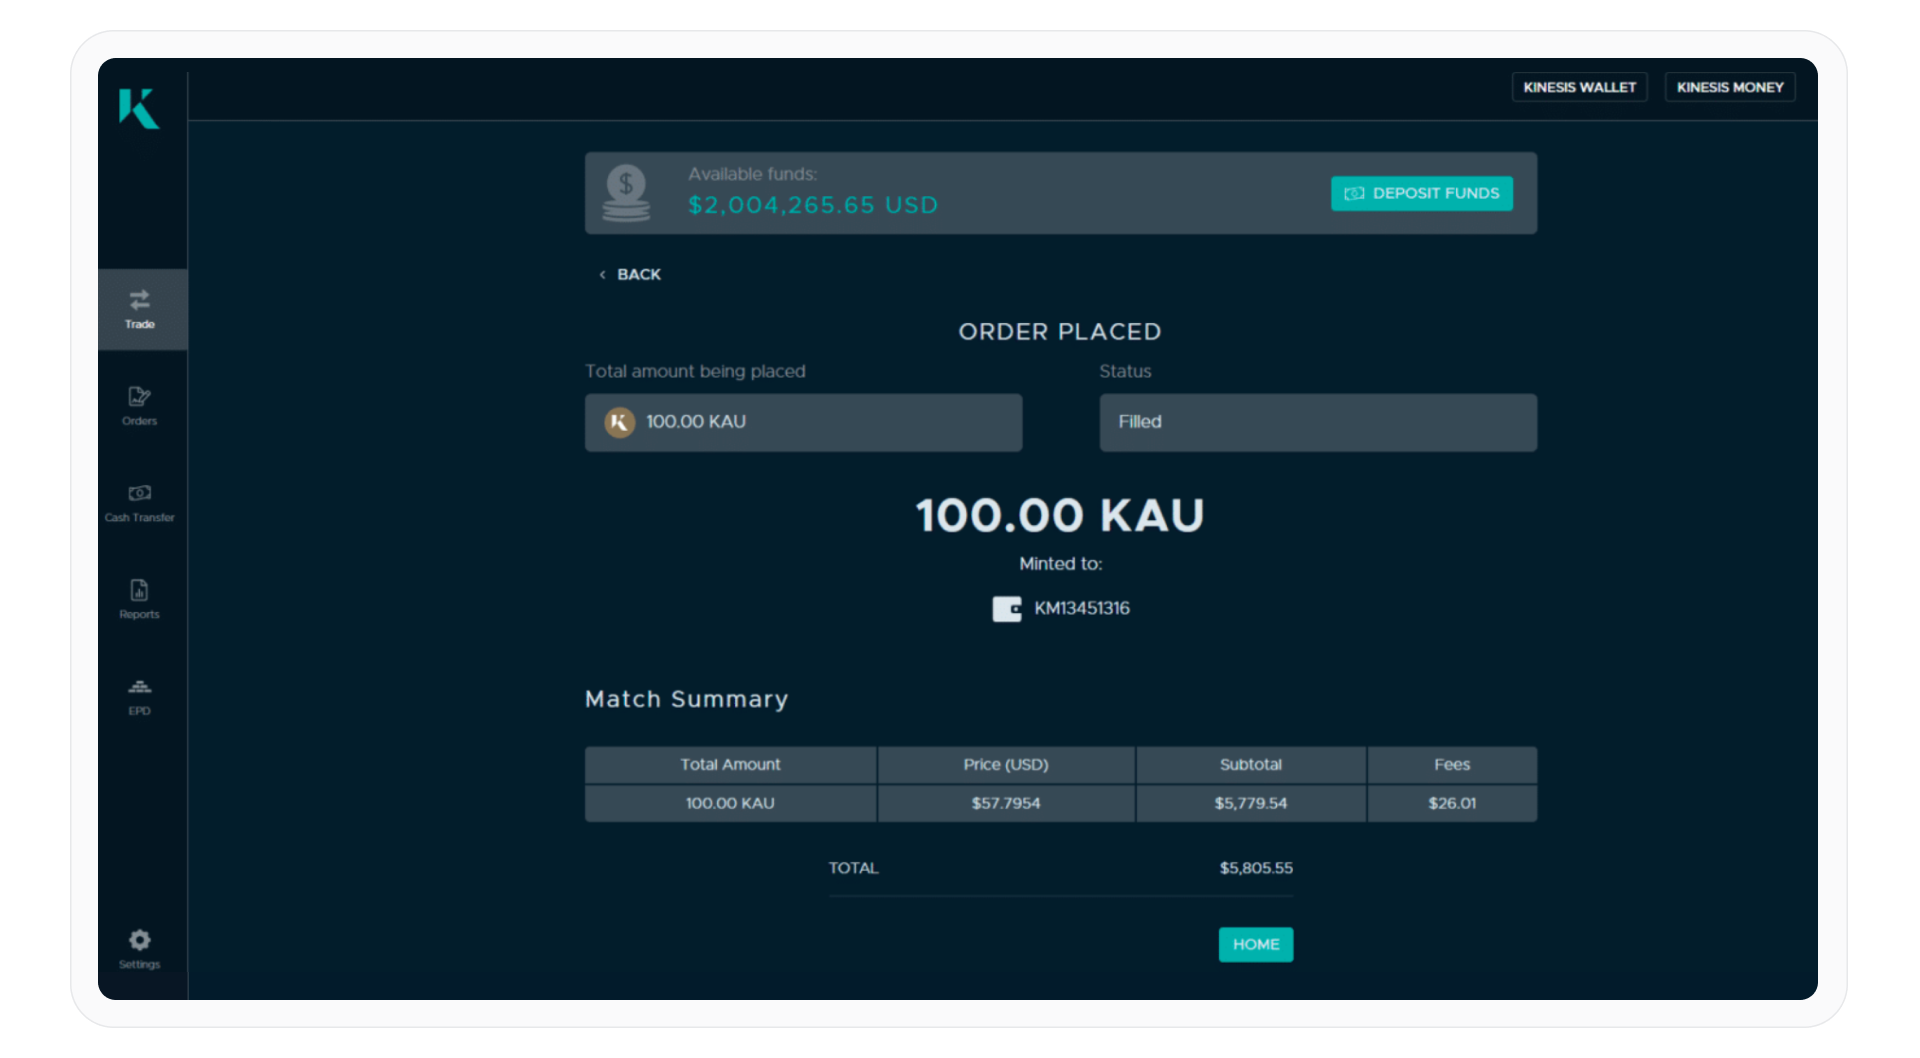Click the $57.7954 price cell
The height and width of the screenshot is (1058, 1920).
point(1006,803)
